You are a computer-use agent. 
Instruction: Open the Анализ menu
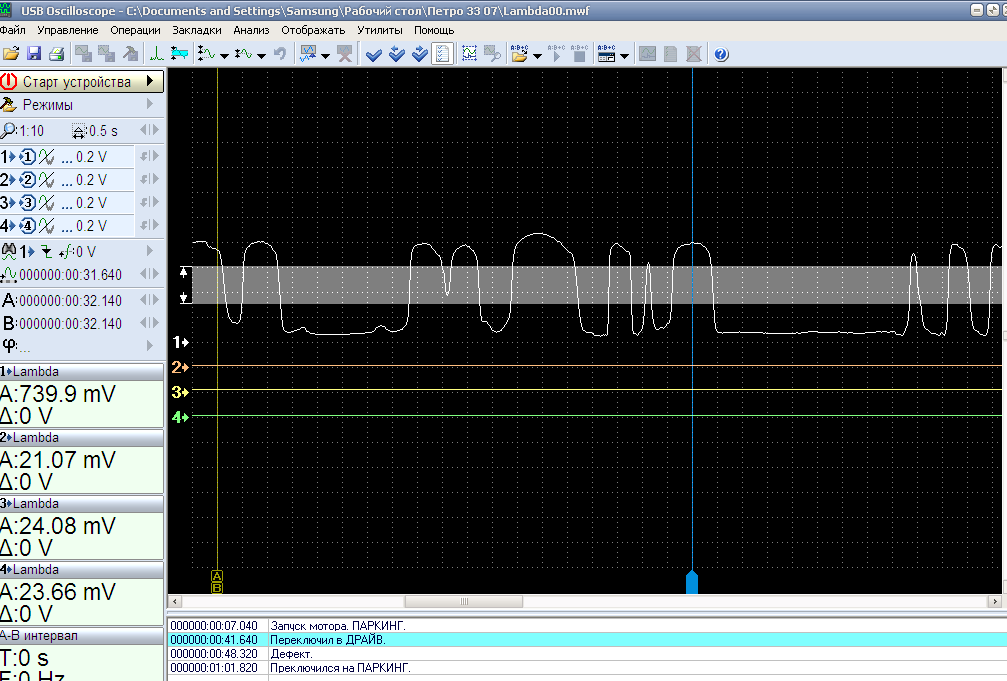(x=251, y=30)
